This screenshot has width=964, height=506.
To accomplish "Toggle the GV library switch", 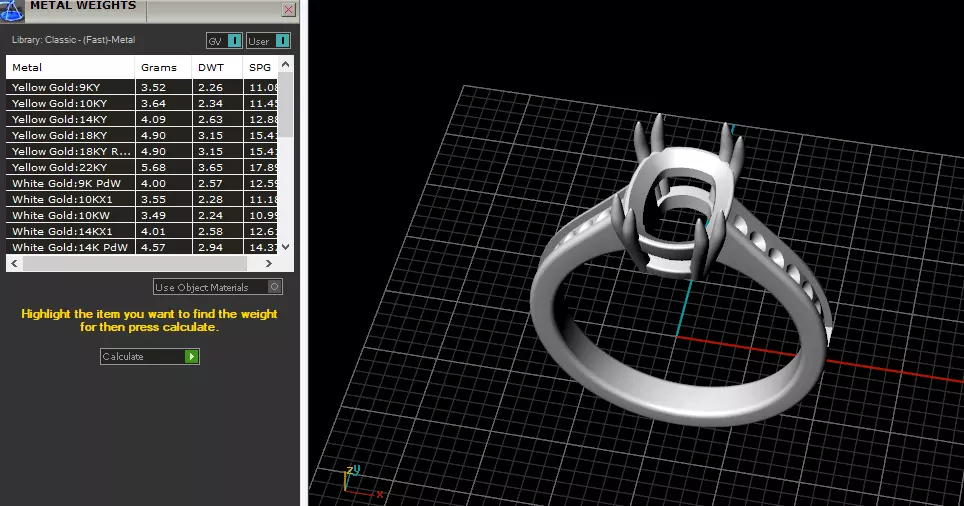I will tap(224, 41).
